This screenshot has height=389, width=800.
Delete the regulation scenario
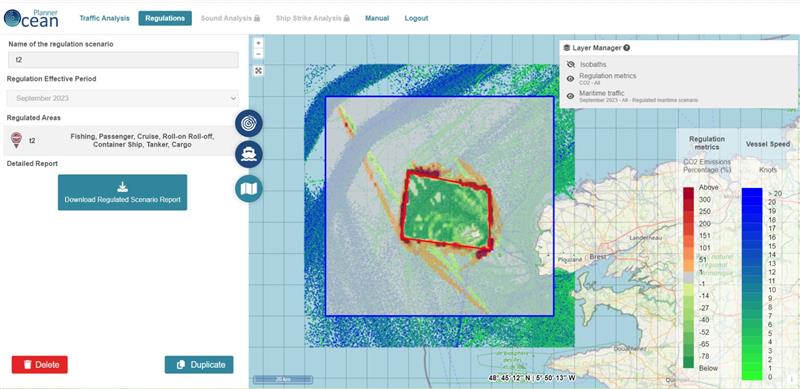point(40,364)
